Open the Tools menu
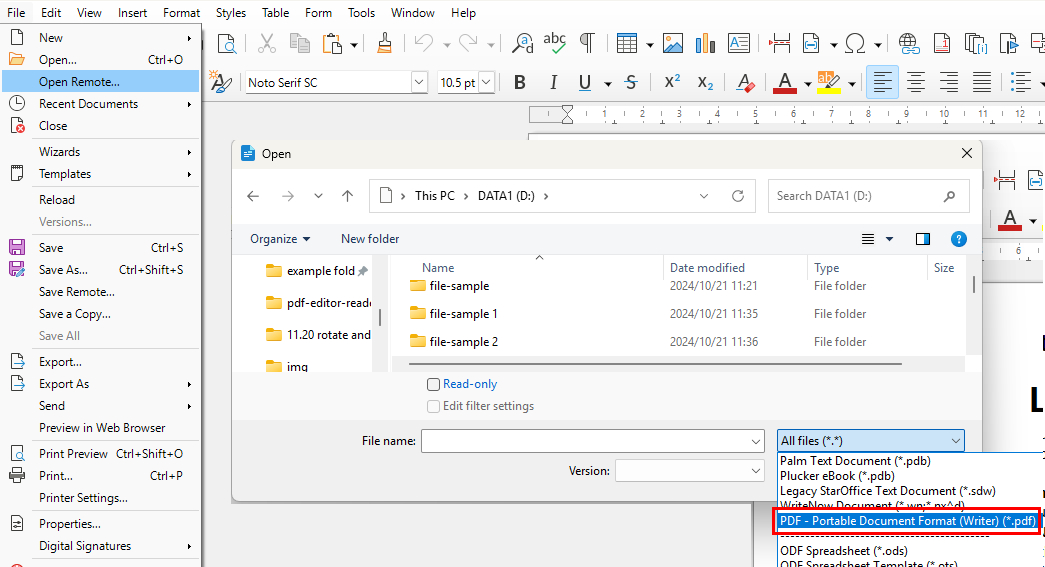This screenshot has width=1045, height=567. click(x=361, y=13)
